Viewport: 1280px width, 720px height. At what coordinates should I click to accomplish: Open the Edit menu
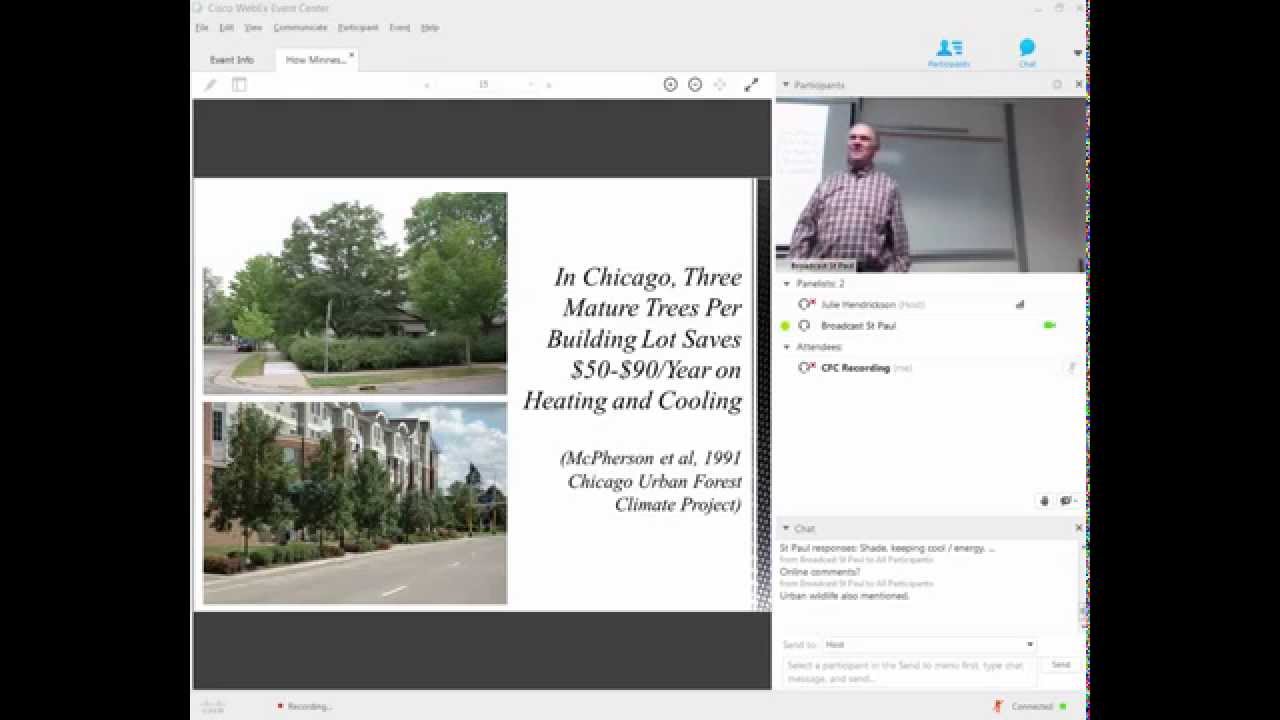227,28
